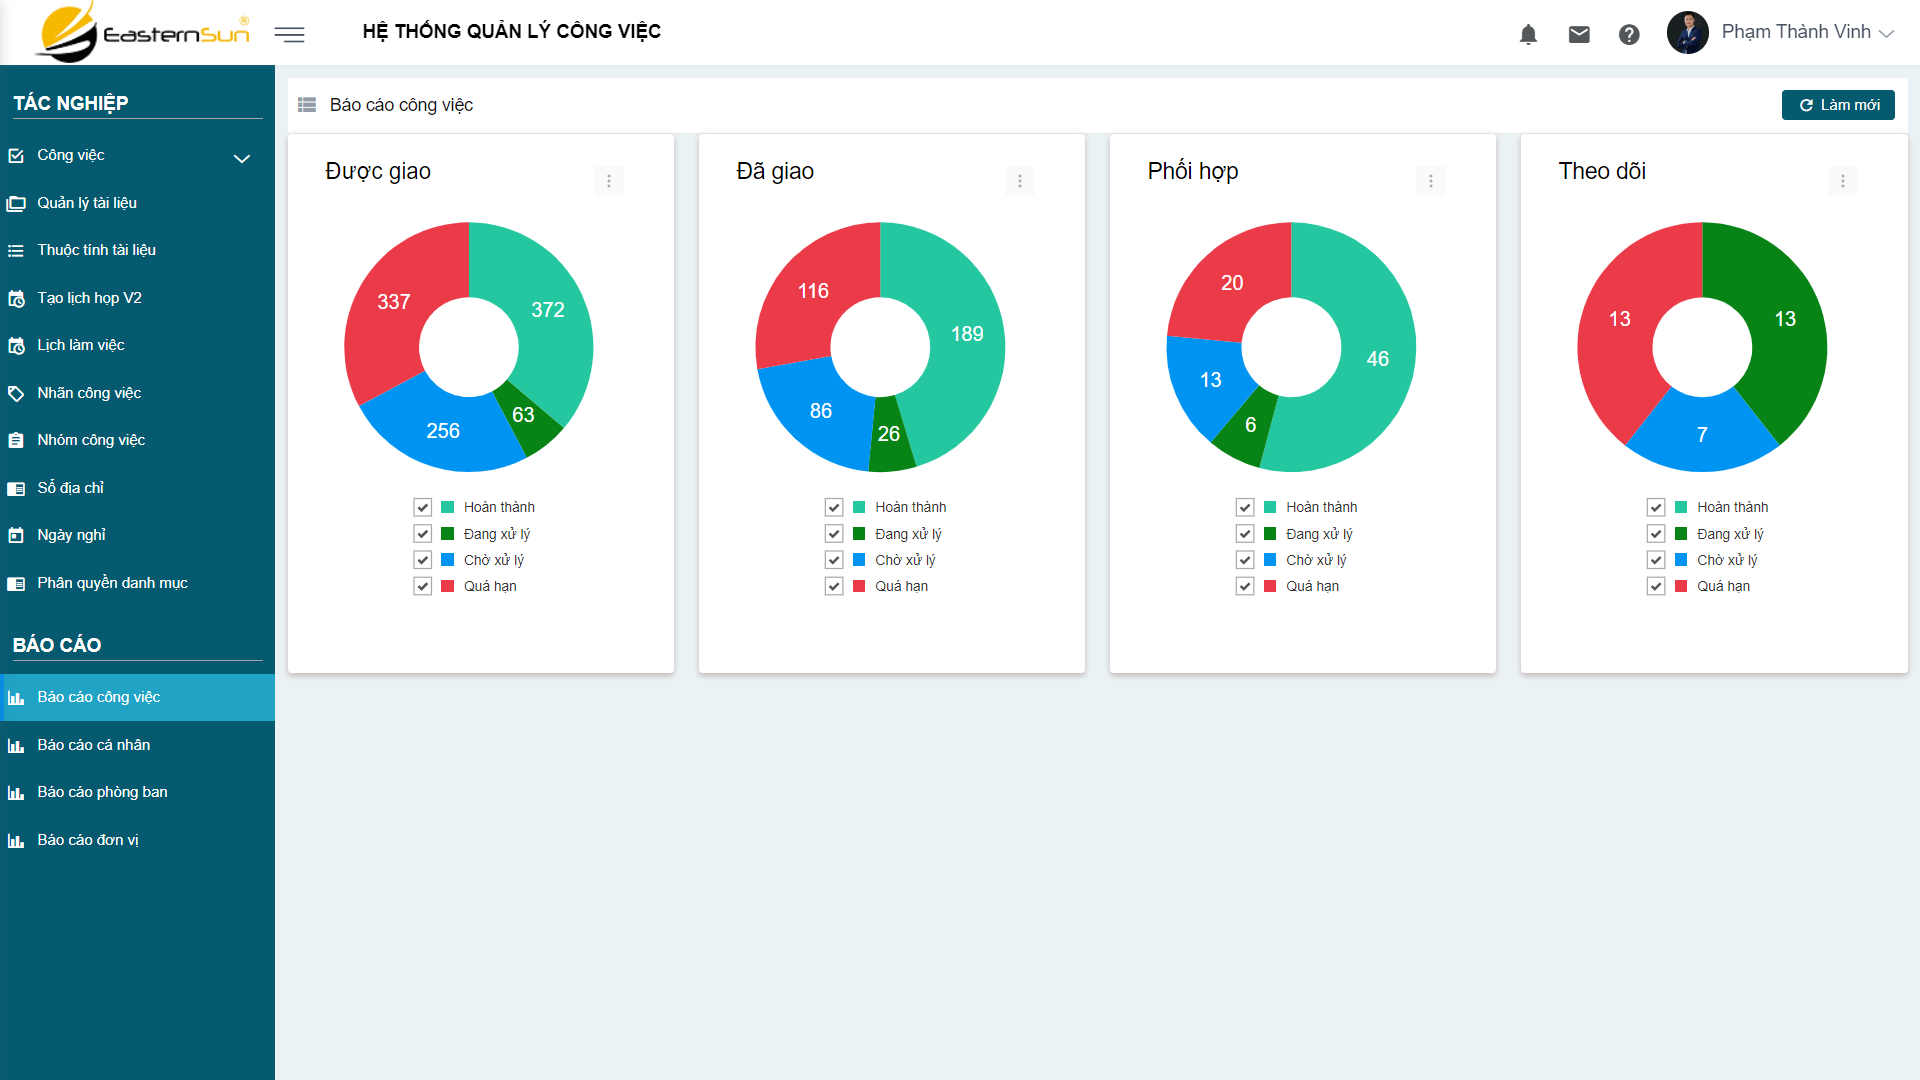Click the Tạo lịch họp V2 calendar icon
The width and height of the screenshot is (1920, 1080).
tap(16, 298)
